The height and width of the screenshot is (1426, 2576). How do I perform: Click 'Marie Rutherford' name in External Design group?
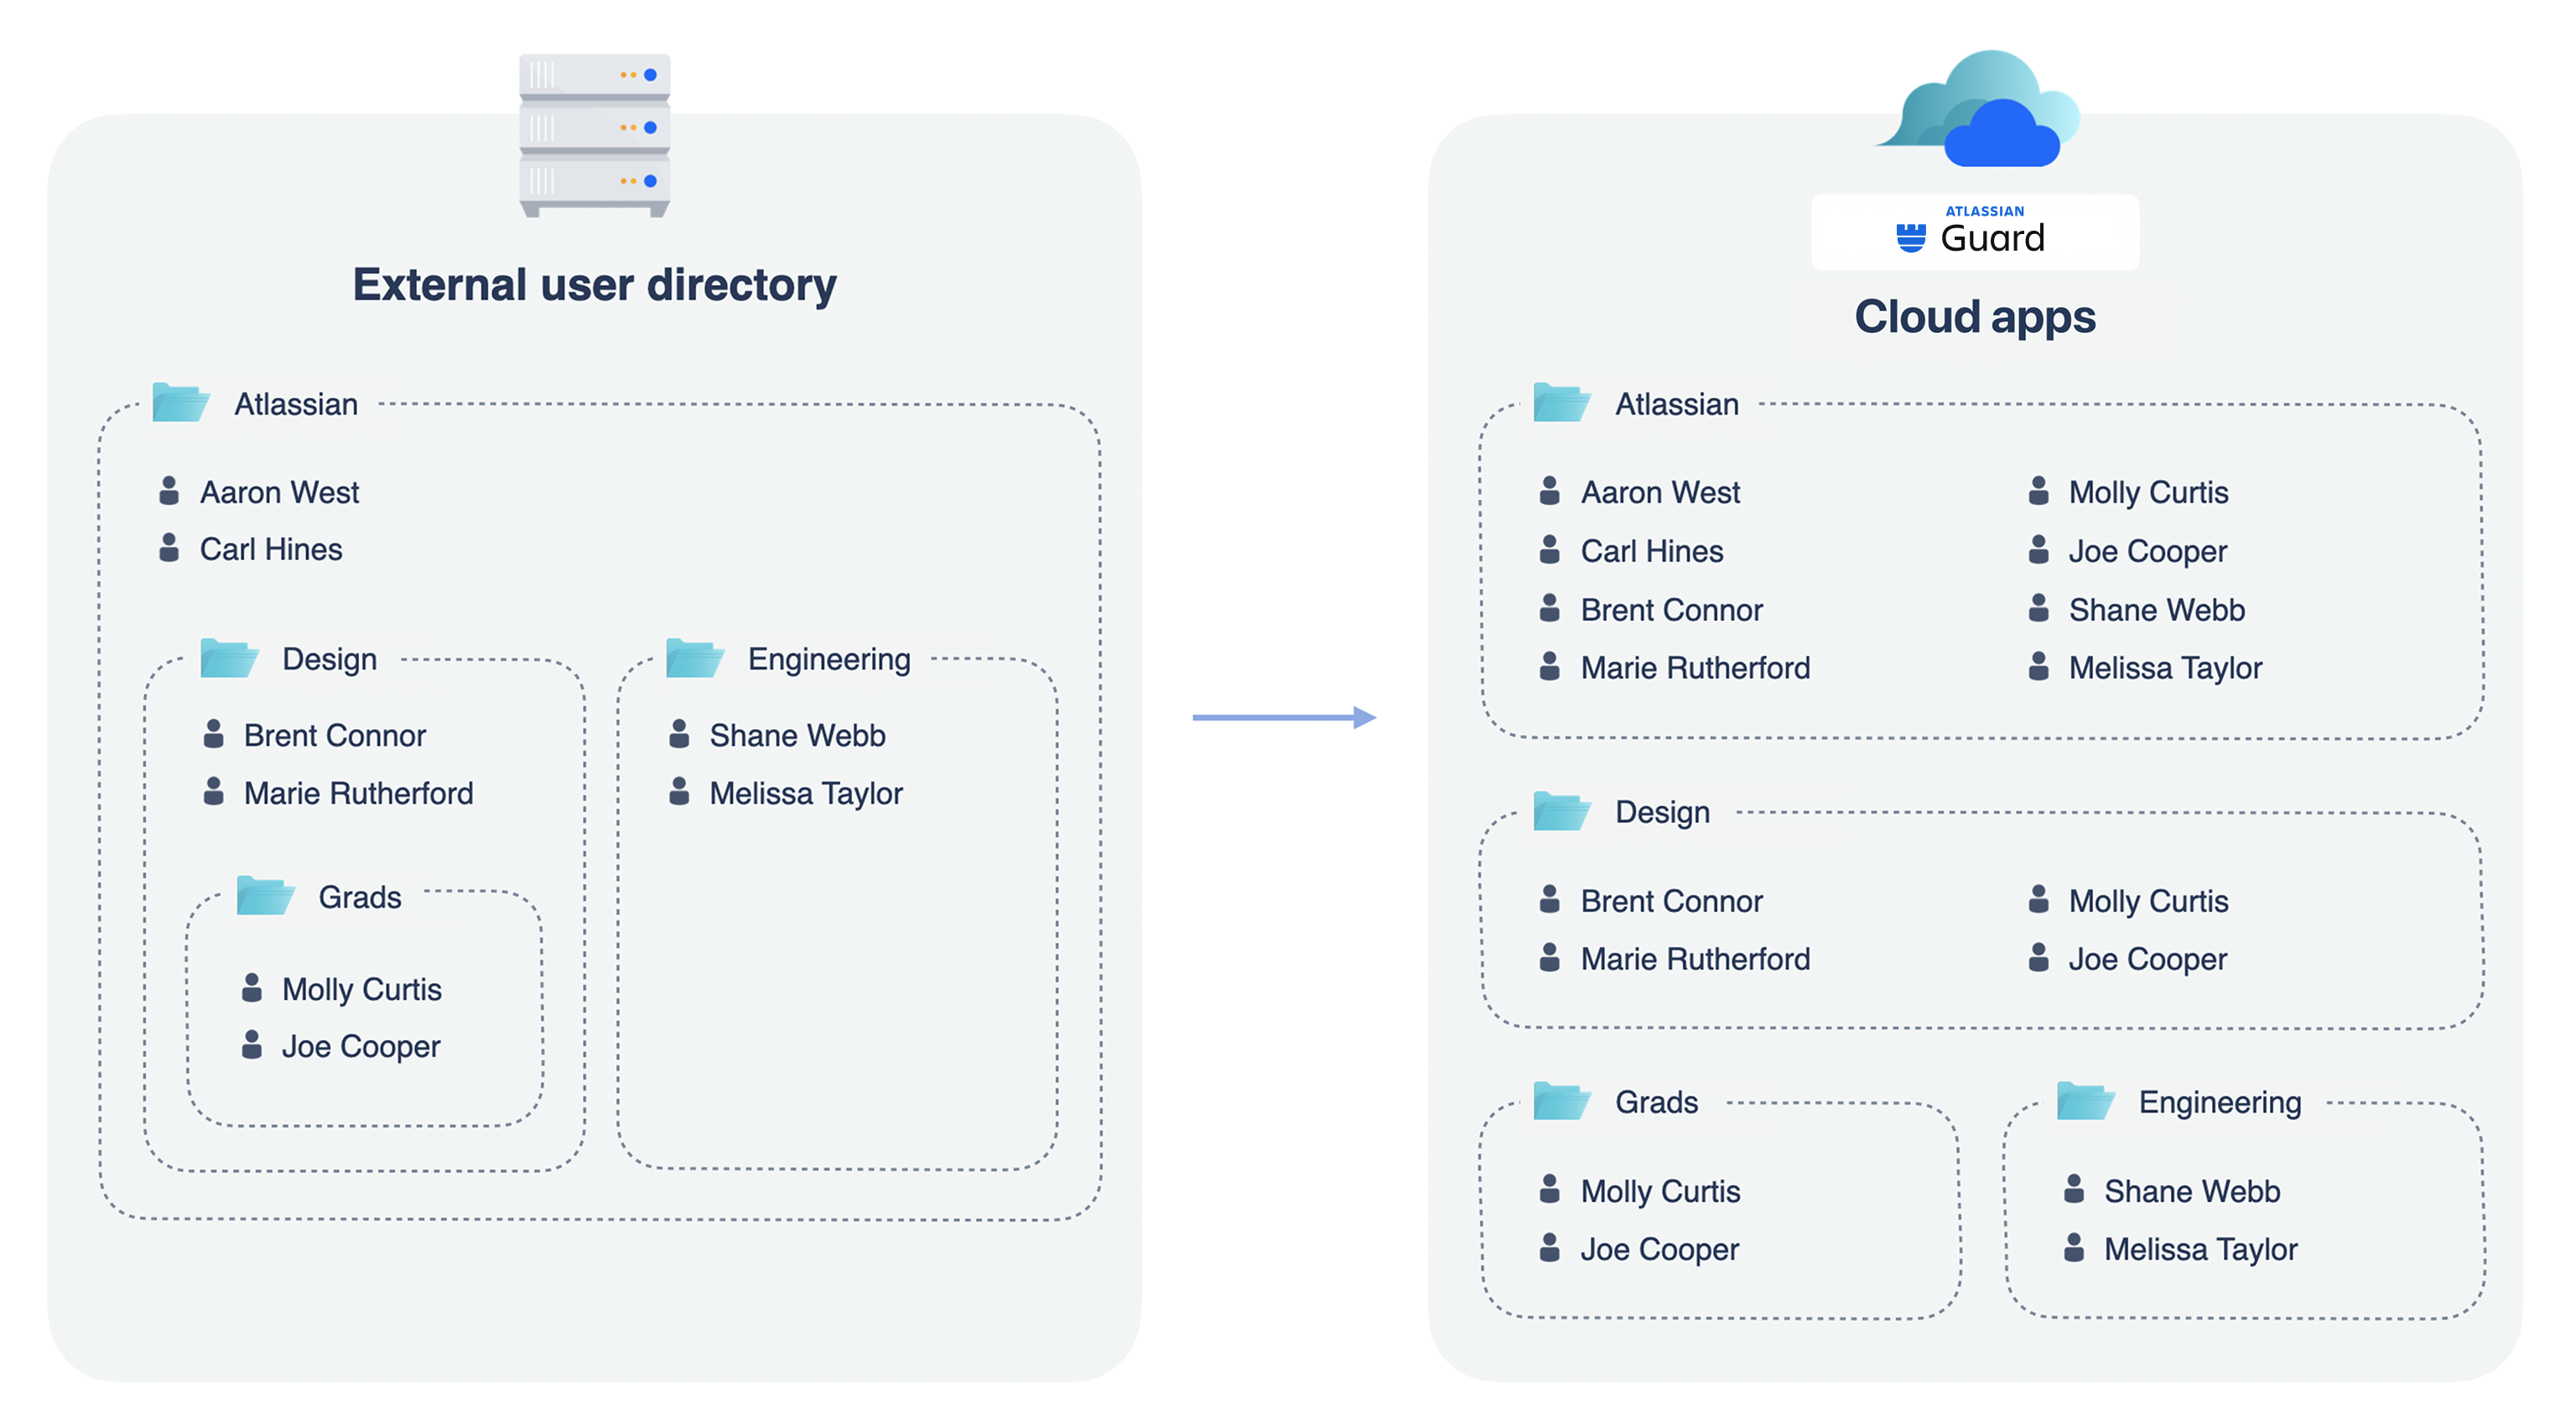[358, 793]
